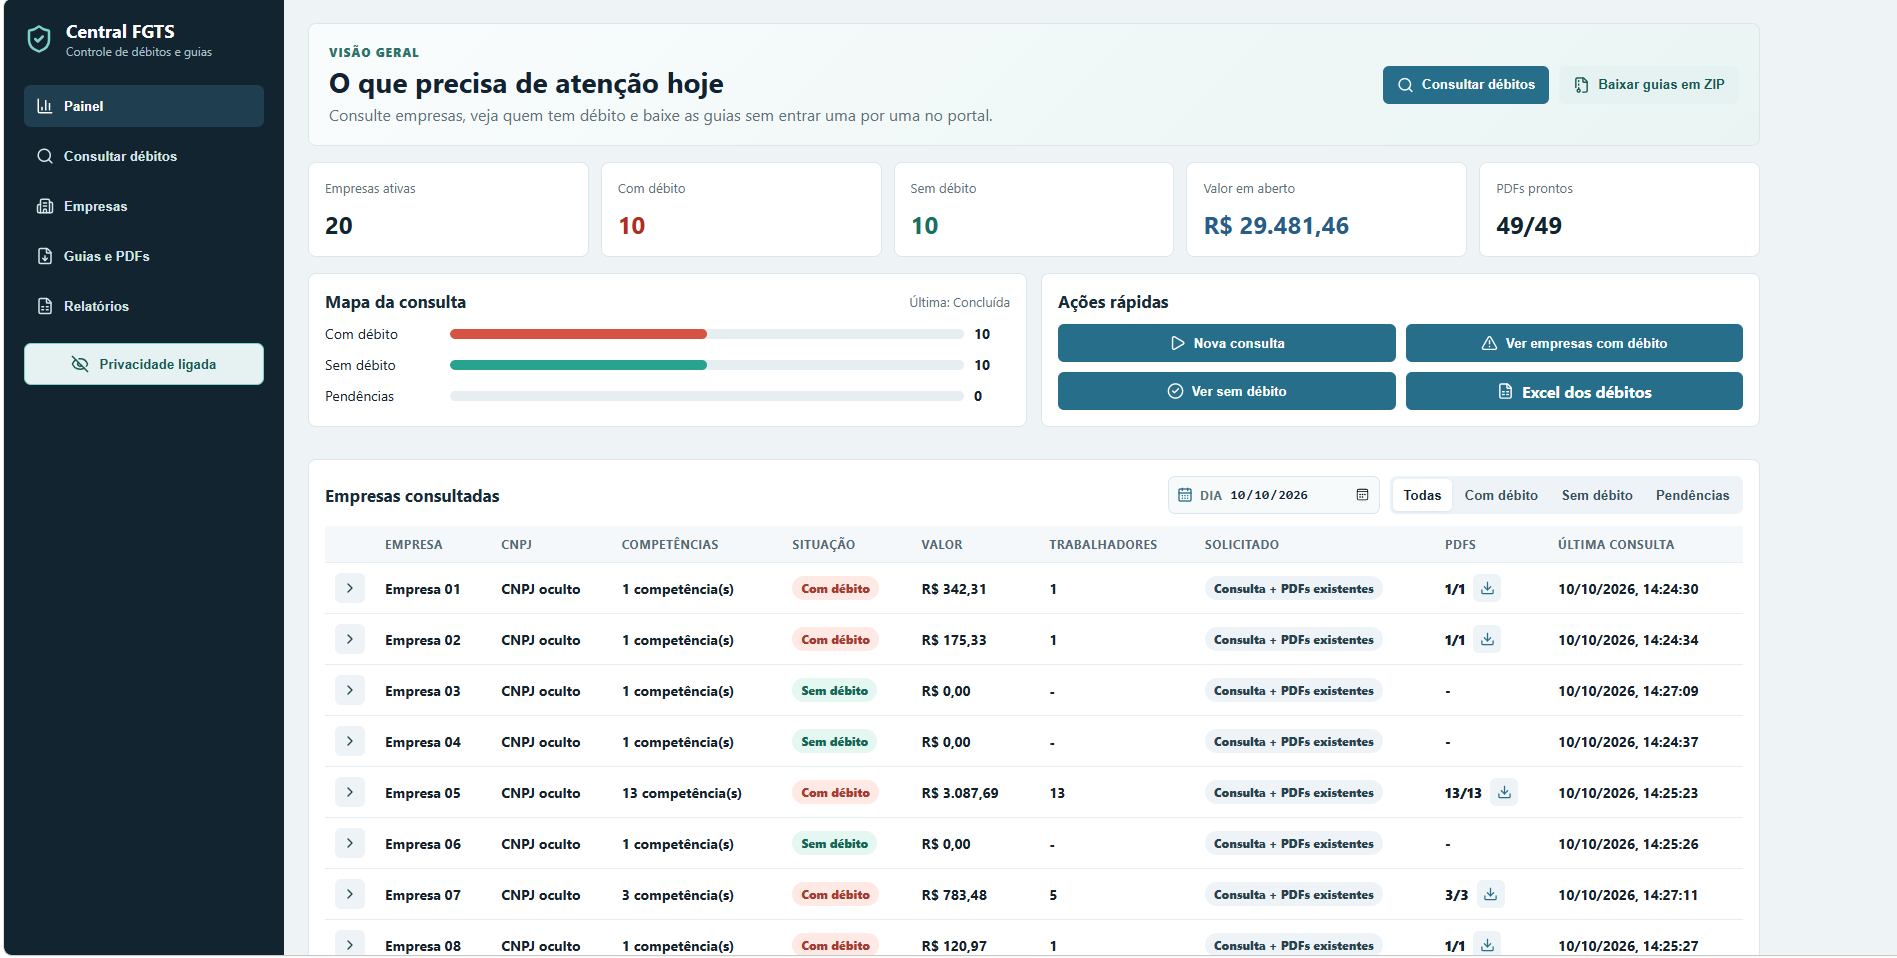Open Consultar débitos in the sidebar
This screenshot has width=1897, height=958.
144,156
